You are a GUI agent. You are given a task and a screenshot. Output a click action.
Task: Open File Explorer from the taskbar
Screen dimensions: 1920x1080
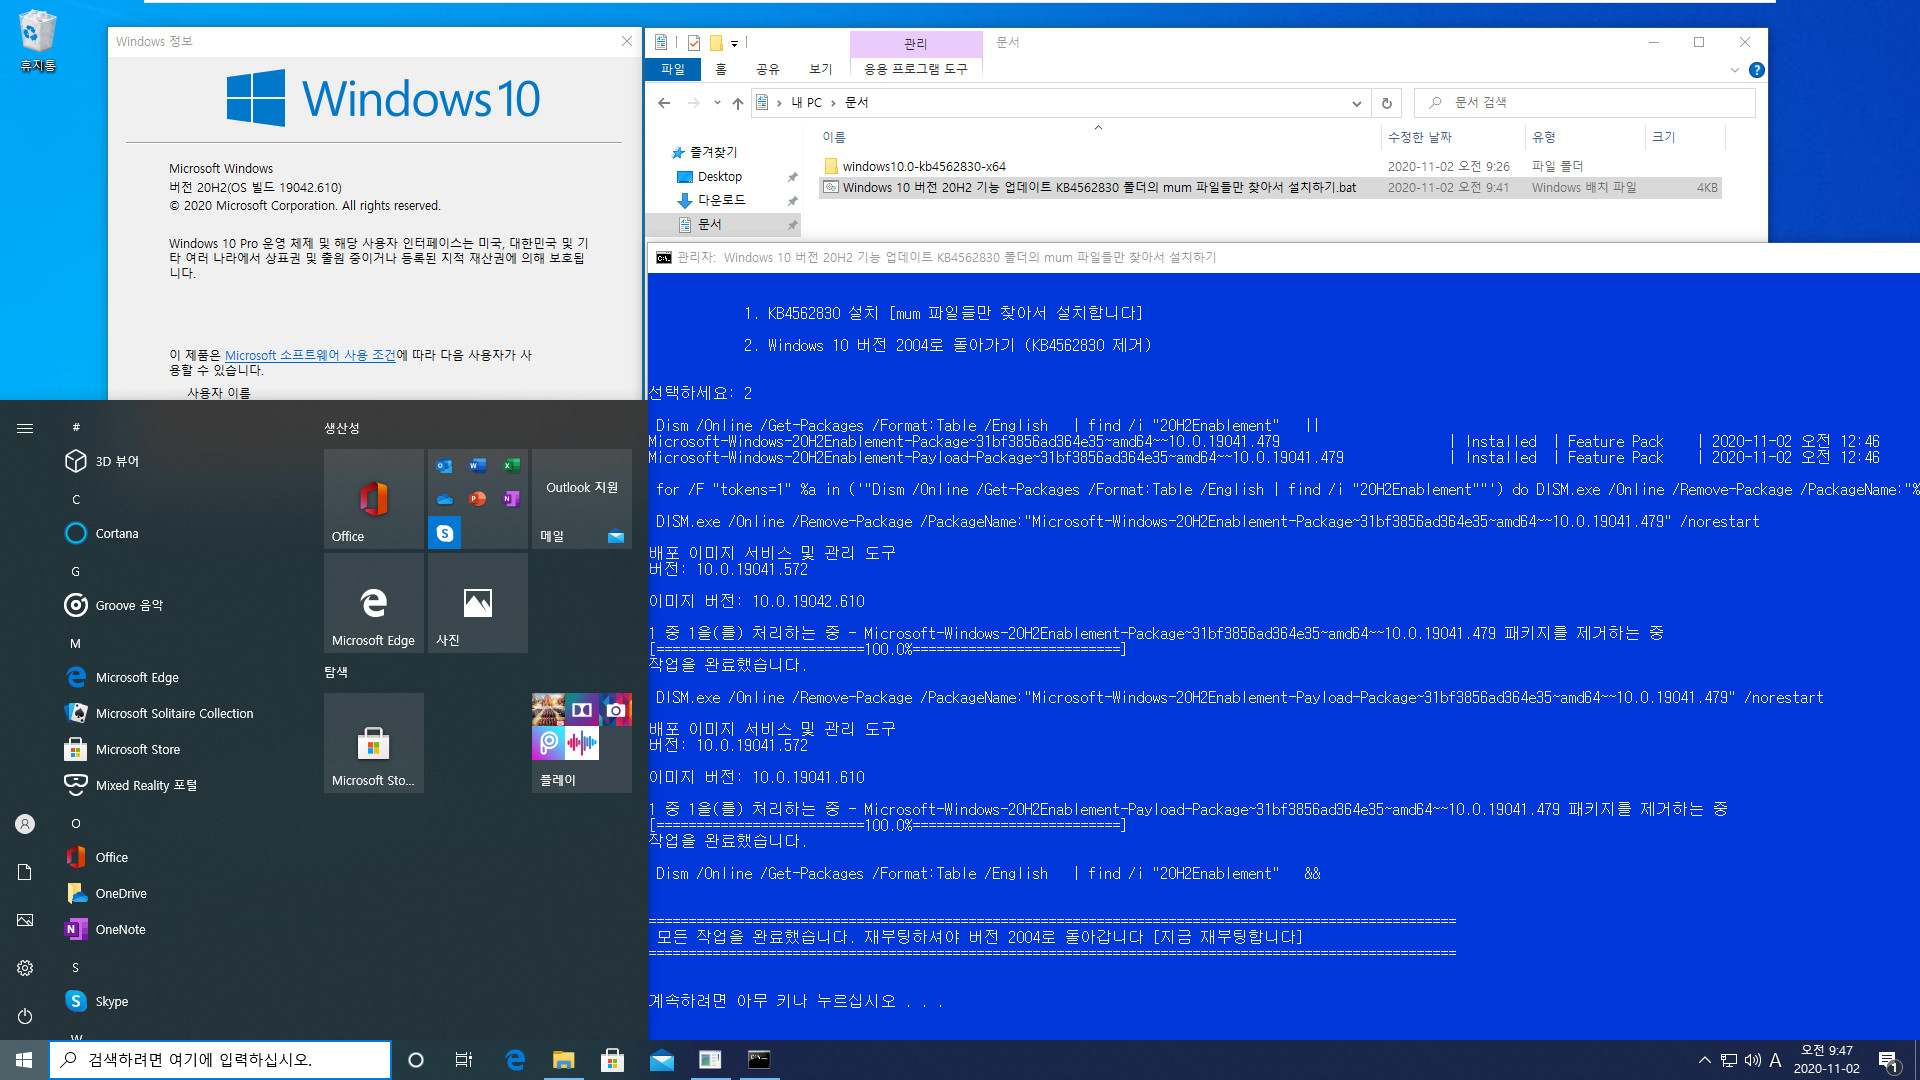pos(563,1060)
